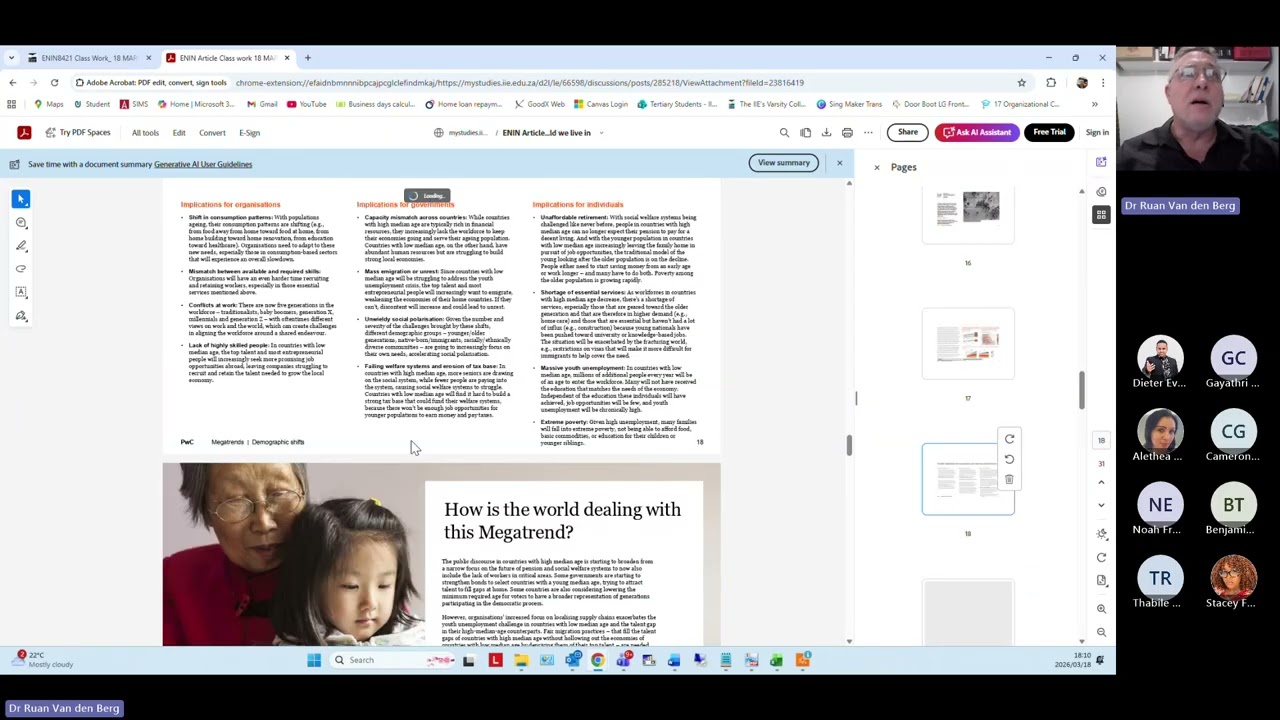Screen dimensions: 1280x720
Task: Open the Gmail bookmark
Action: pos(261,104)
